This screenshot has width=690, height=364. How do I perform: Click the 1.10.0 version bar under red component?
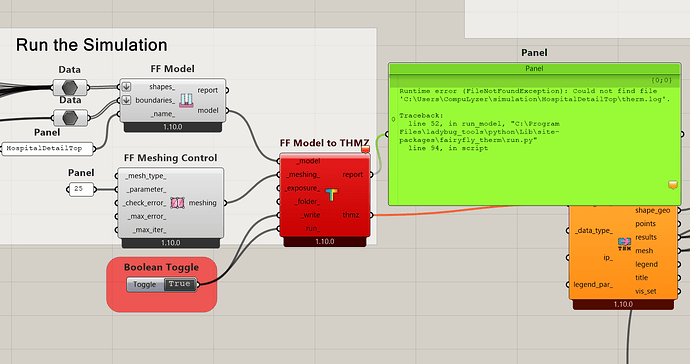coord(325,242)
